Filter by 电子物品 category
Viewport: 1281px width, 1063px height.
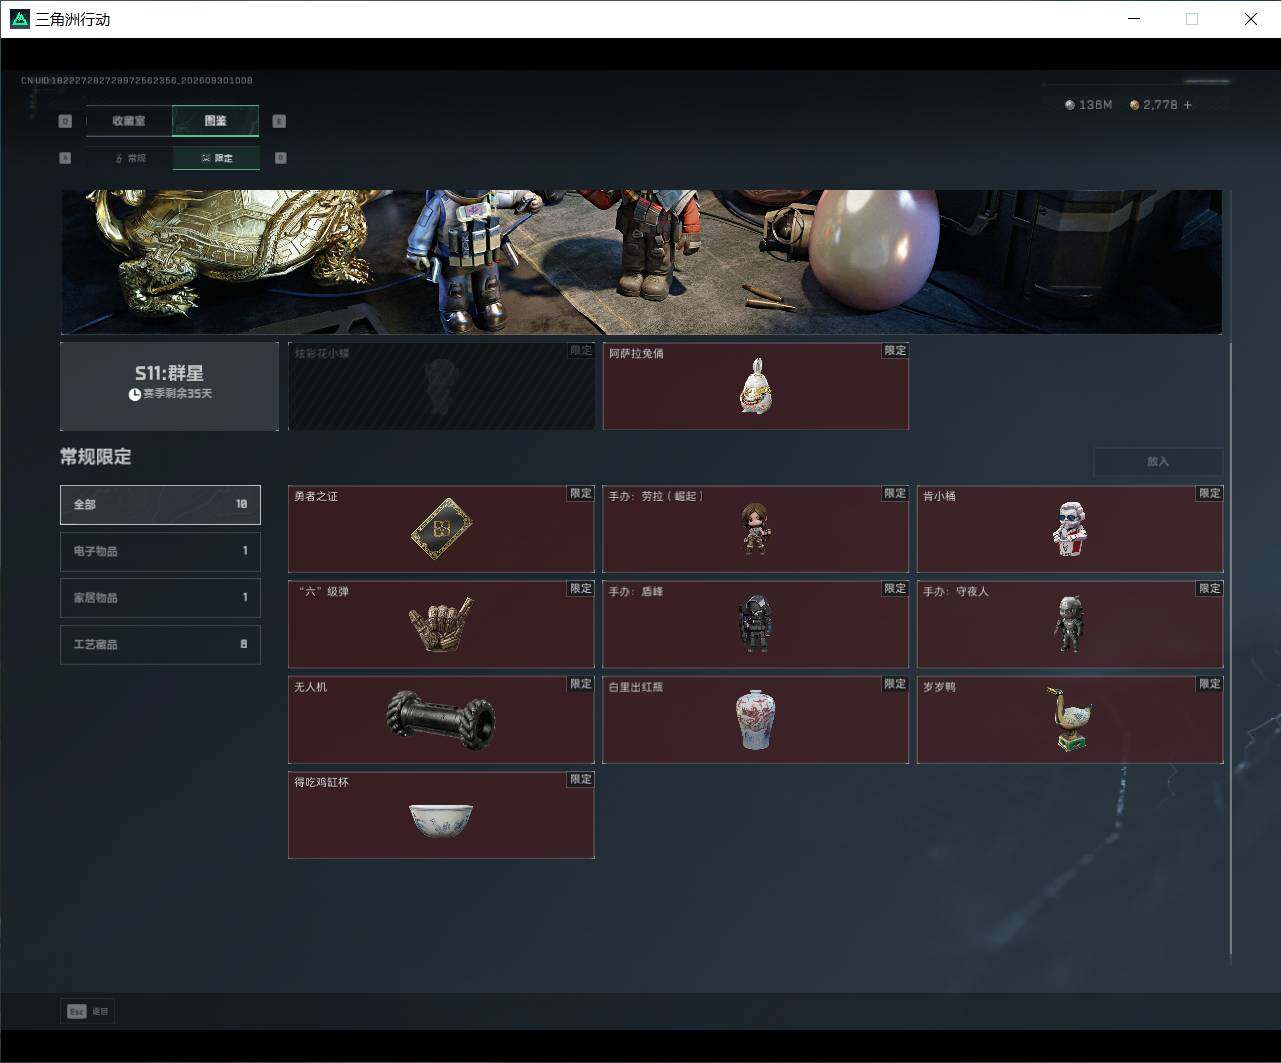[160, 551]
